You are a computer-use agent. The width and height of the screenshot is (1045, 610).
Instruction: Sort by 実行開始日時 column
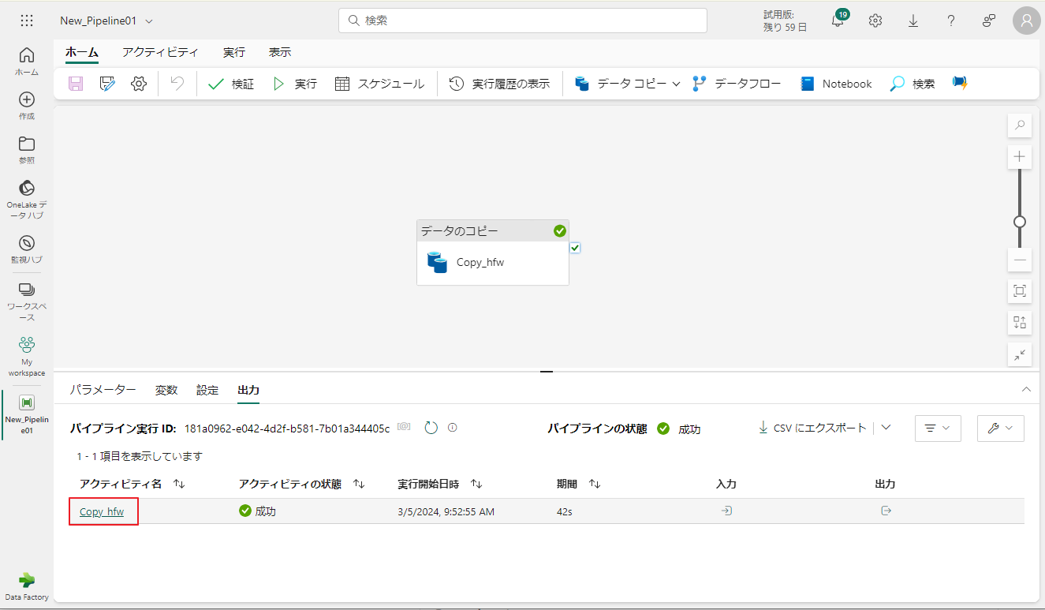point(477,484)
